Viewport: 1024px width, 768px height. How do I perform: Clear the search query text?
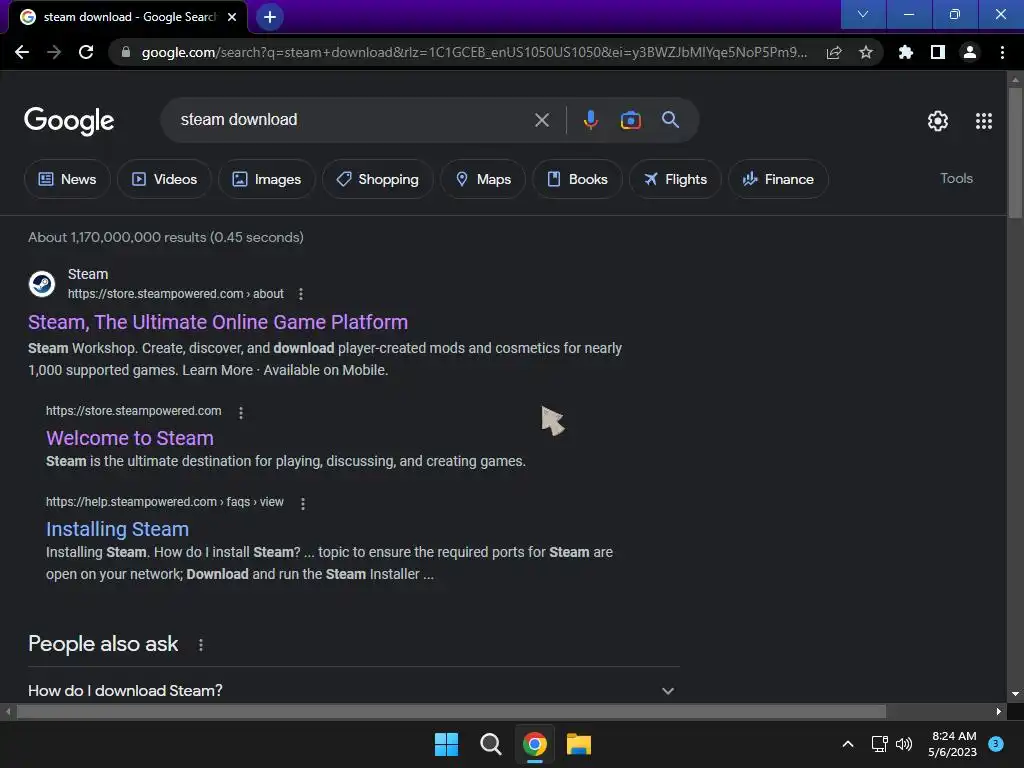(541, 120)
